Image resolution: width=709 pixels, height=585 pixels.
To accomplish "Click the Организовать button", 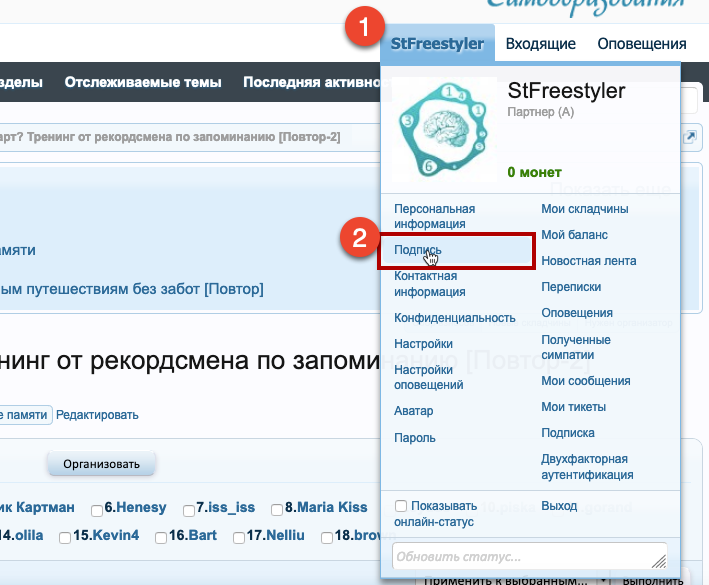I will tap(101, 464).
